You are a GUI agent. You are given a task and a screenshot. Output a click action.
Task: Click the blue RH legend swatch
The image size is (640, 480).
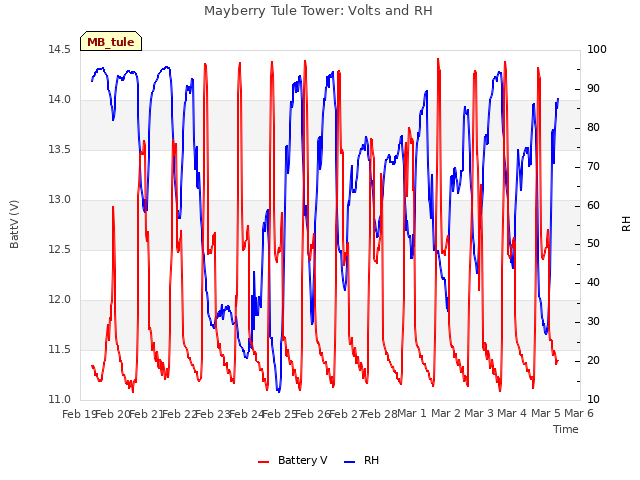(350, 462)
